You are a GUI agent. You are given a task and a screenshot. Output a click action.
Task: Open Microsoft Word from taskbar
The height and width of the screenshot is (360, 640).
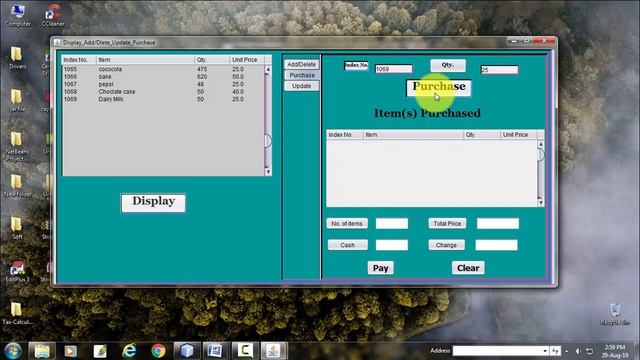[x=215, y=351]
